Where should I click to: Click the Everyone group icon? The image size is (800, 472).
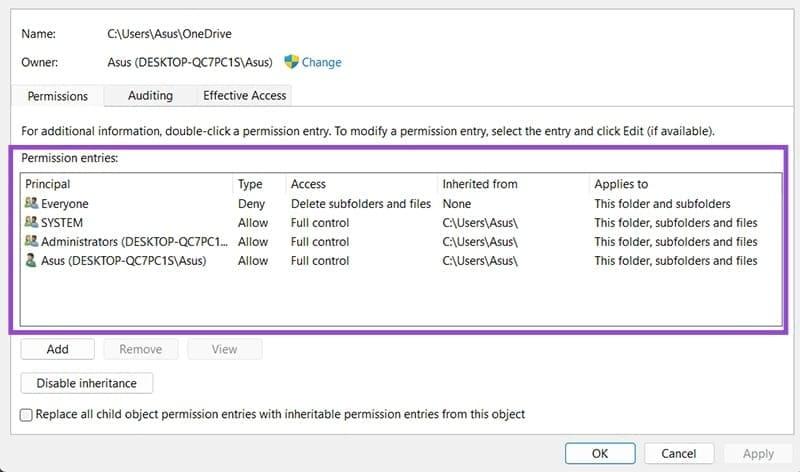pos(31,204)
